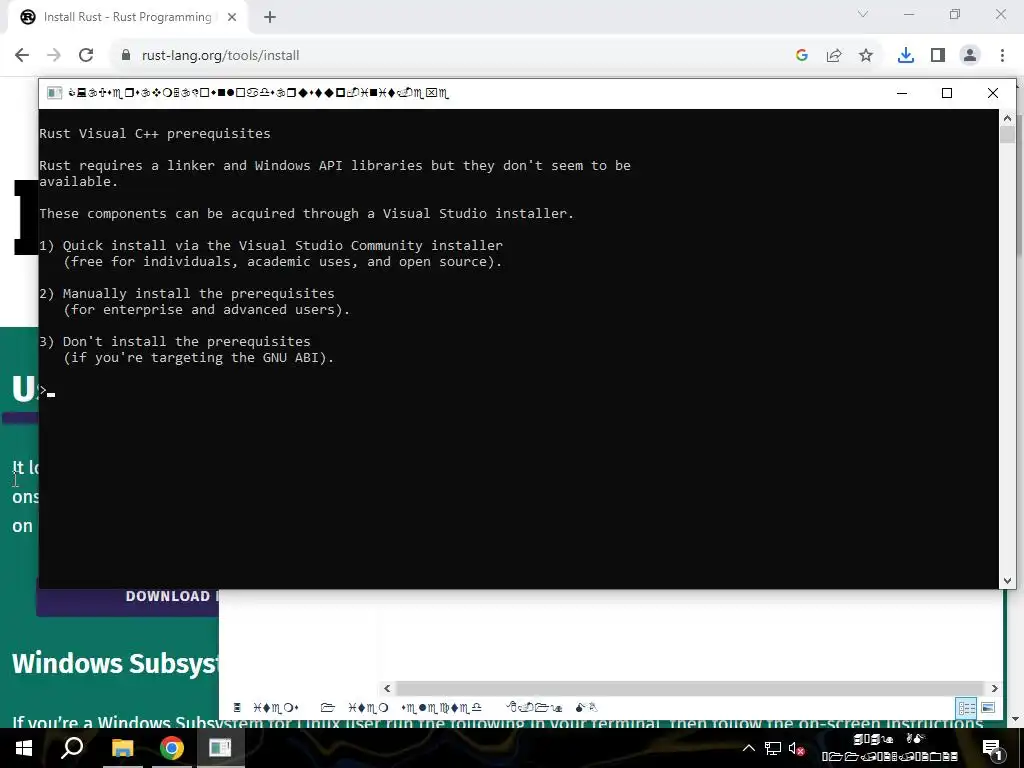Image resolution: width=1024 pixels, height=768 pixels.
Task: Click the web page scrollbar's down arrow
Action: pos(1016,719)
